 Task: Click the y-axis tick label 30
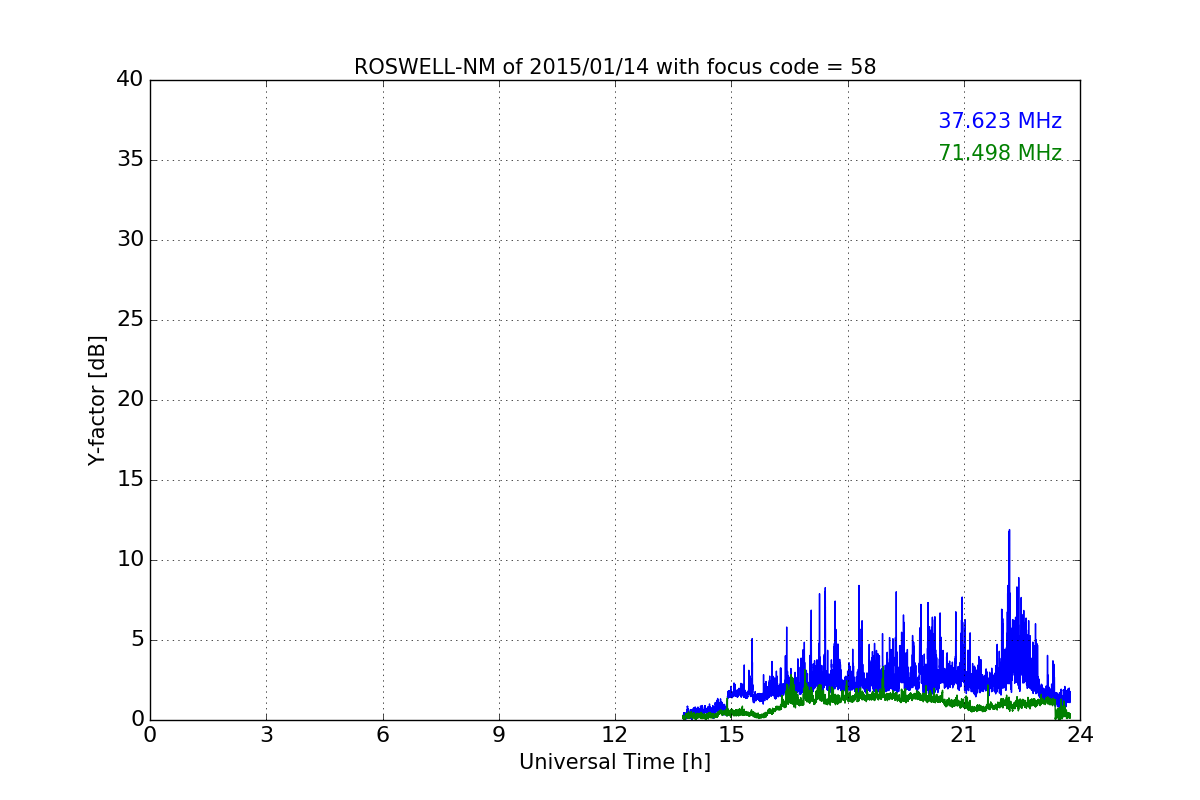130,240
